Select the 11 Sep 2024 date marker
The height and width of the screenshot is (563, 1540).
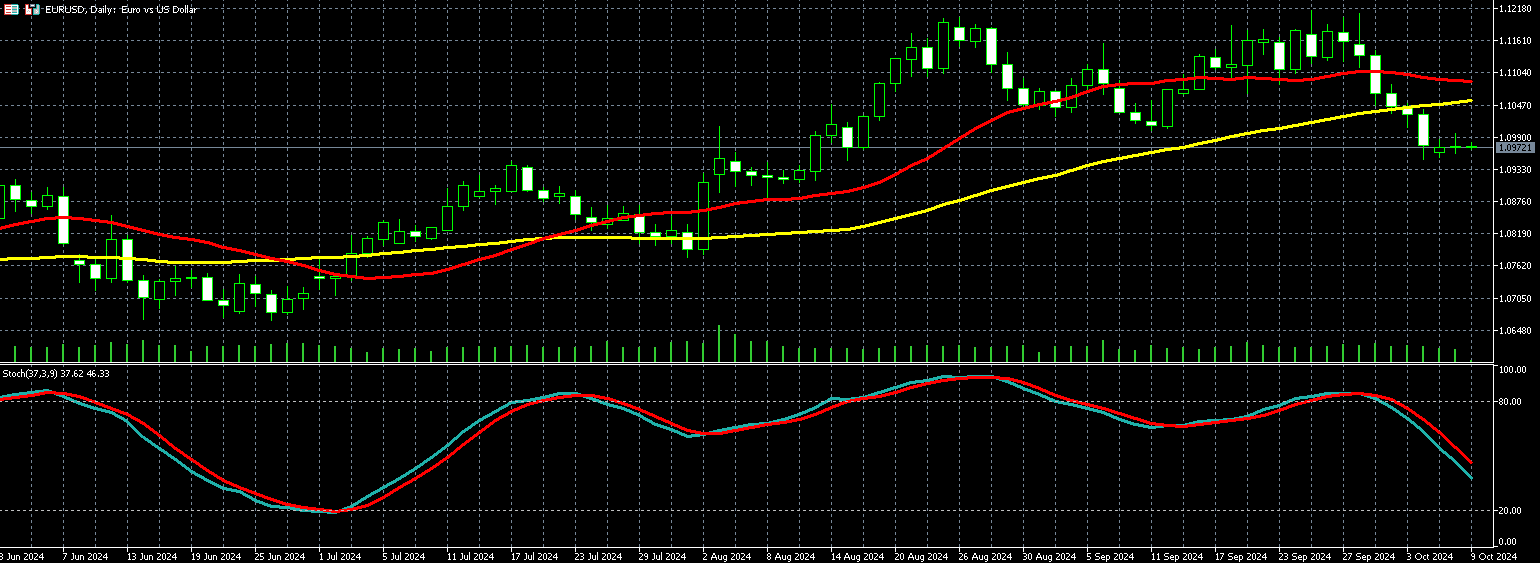pyautogui.click(x=1174, y=556)
